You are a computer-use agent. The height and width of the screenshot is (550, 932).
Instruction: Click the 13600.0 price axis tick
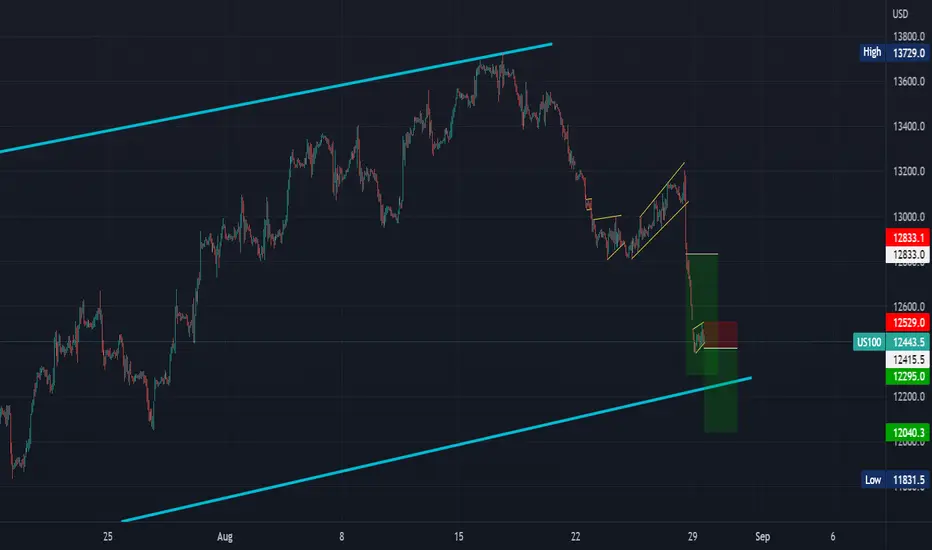[909, 81]
